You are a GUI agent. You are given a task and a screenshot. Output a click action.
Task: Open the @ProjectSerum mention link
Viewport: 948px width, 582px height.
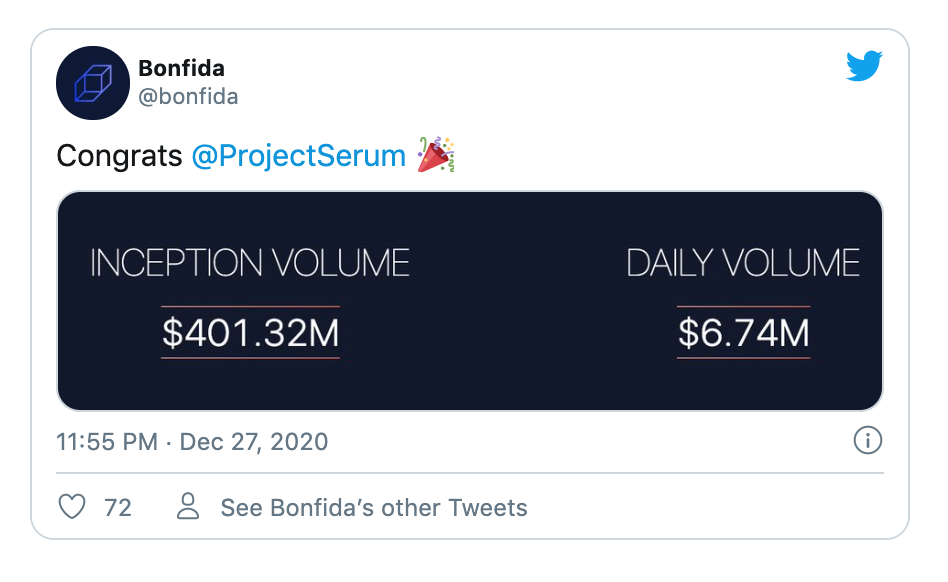(299, 156)
